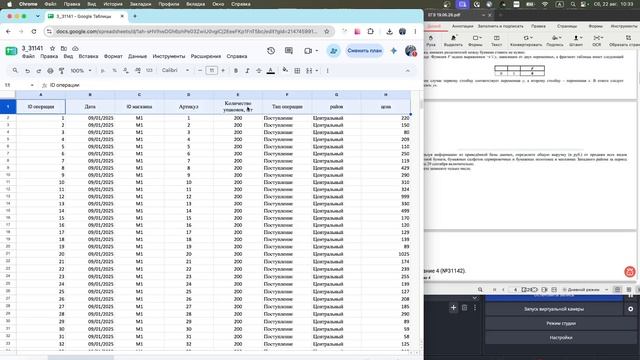The width and height of the screenshot is (640, 360).
Task: Open the Chrome downloads icon
Action: (389, 31)
